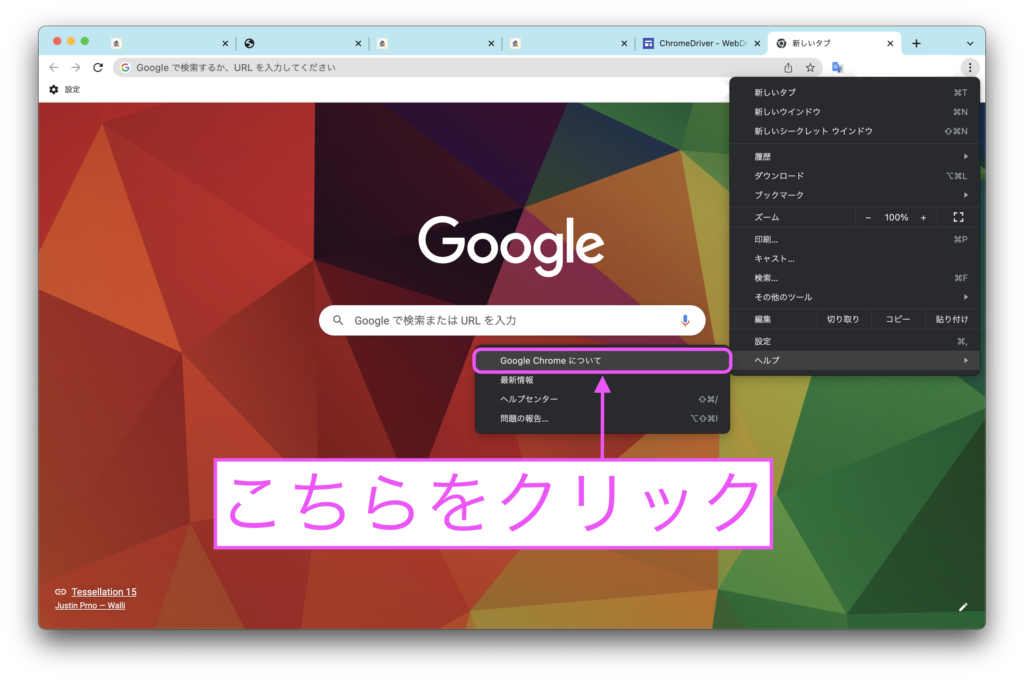Expand the 履歴 submenu
Image resolution: width=1024 pixels, height=680 pixels.
855,157
